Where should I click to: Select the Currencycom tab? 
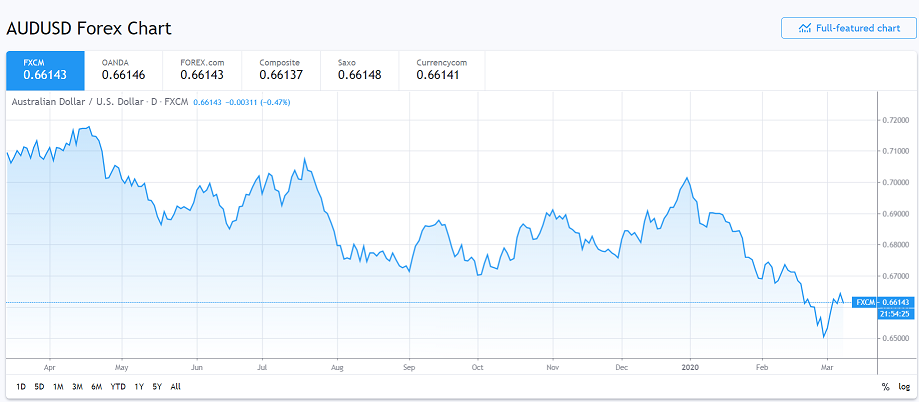pyautogui.click(x=442, y=70)
